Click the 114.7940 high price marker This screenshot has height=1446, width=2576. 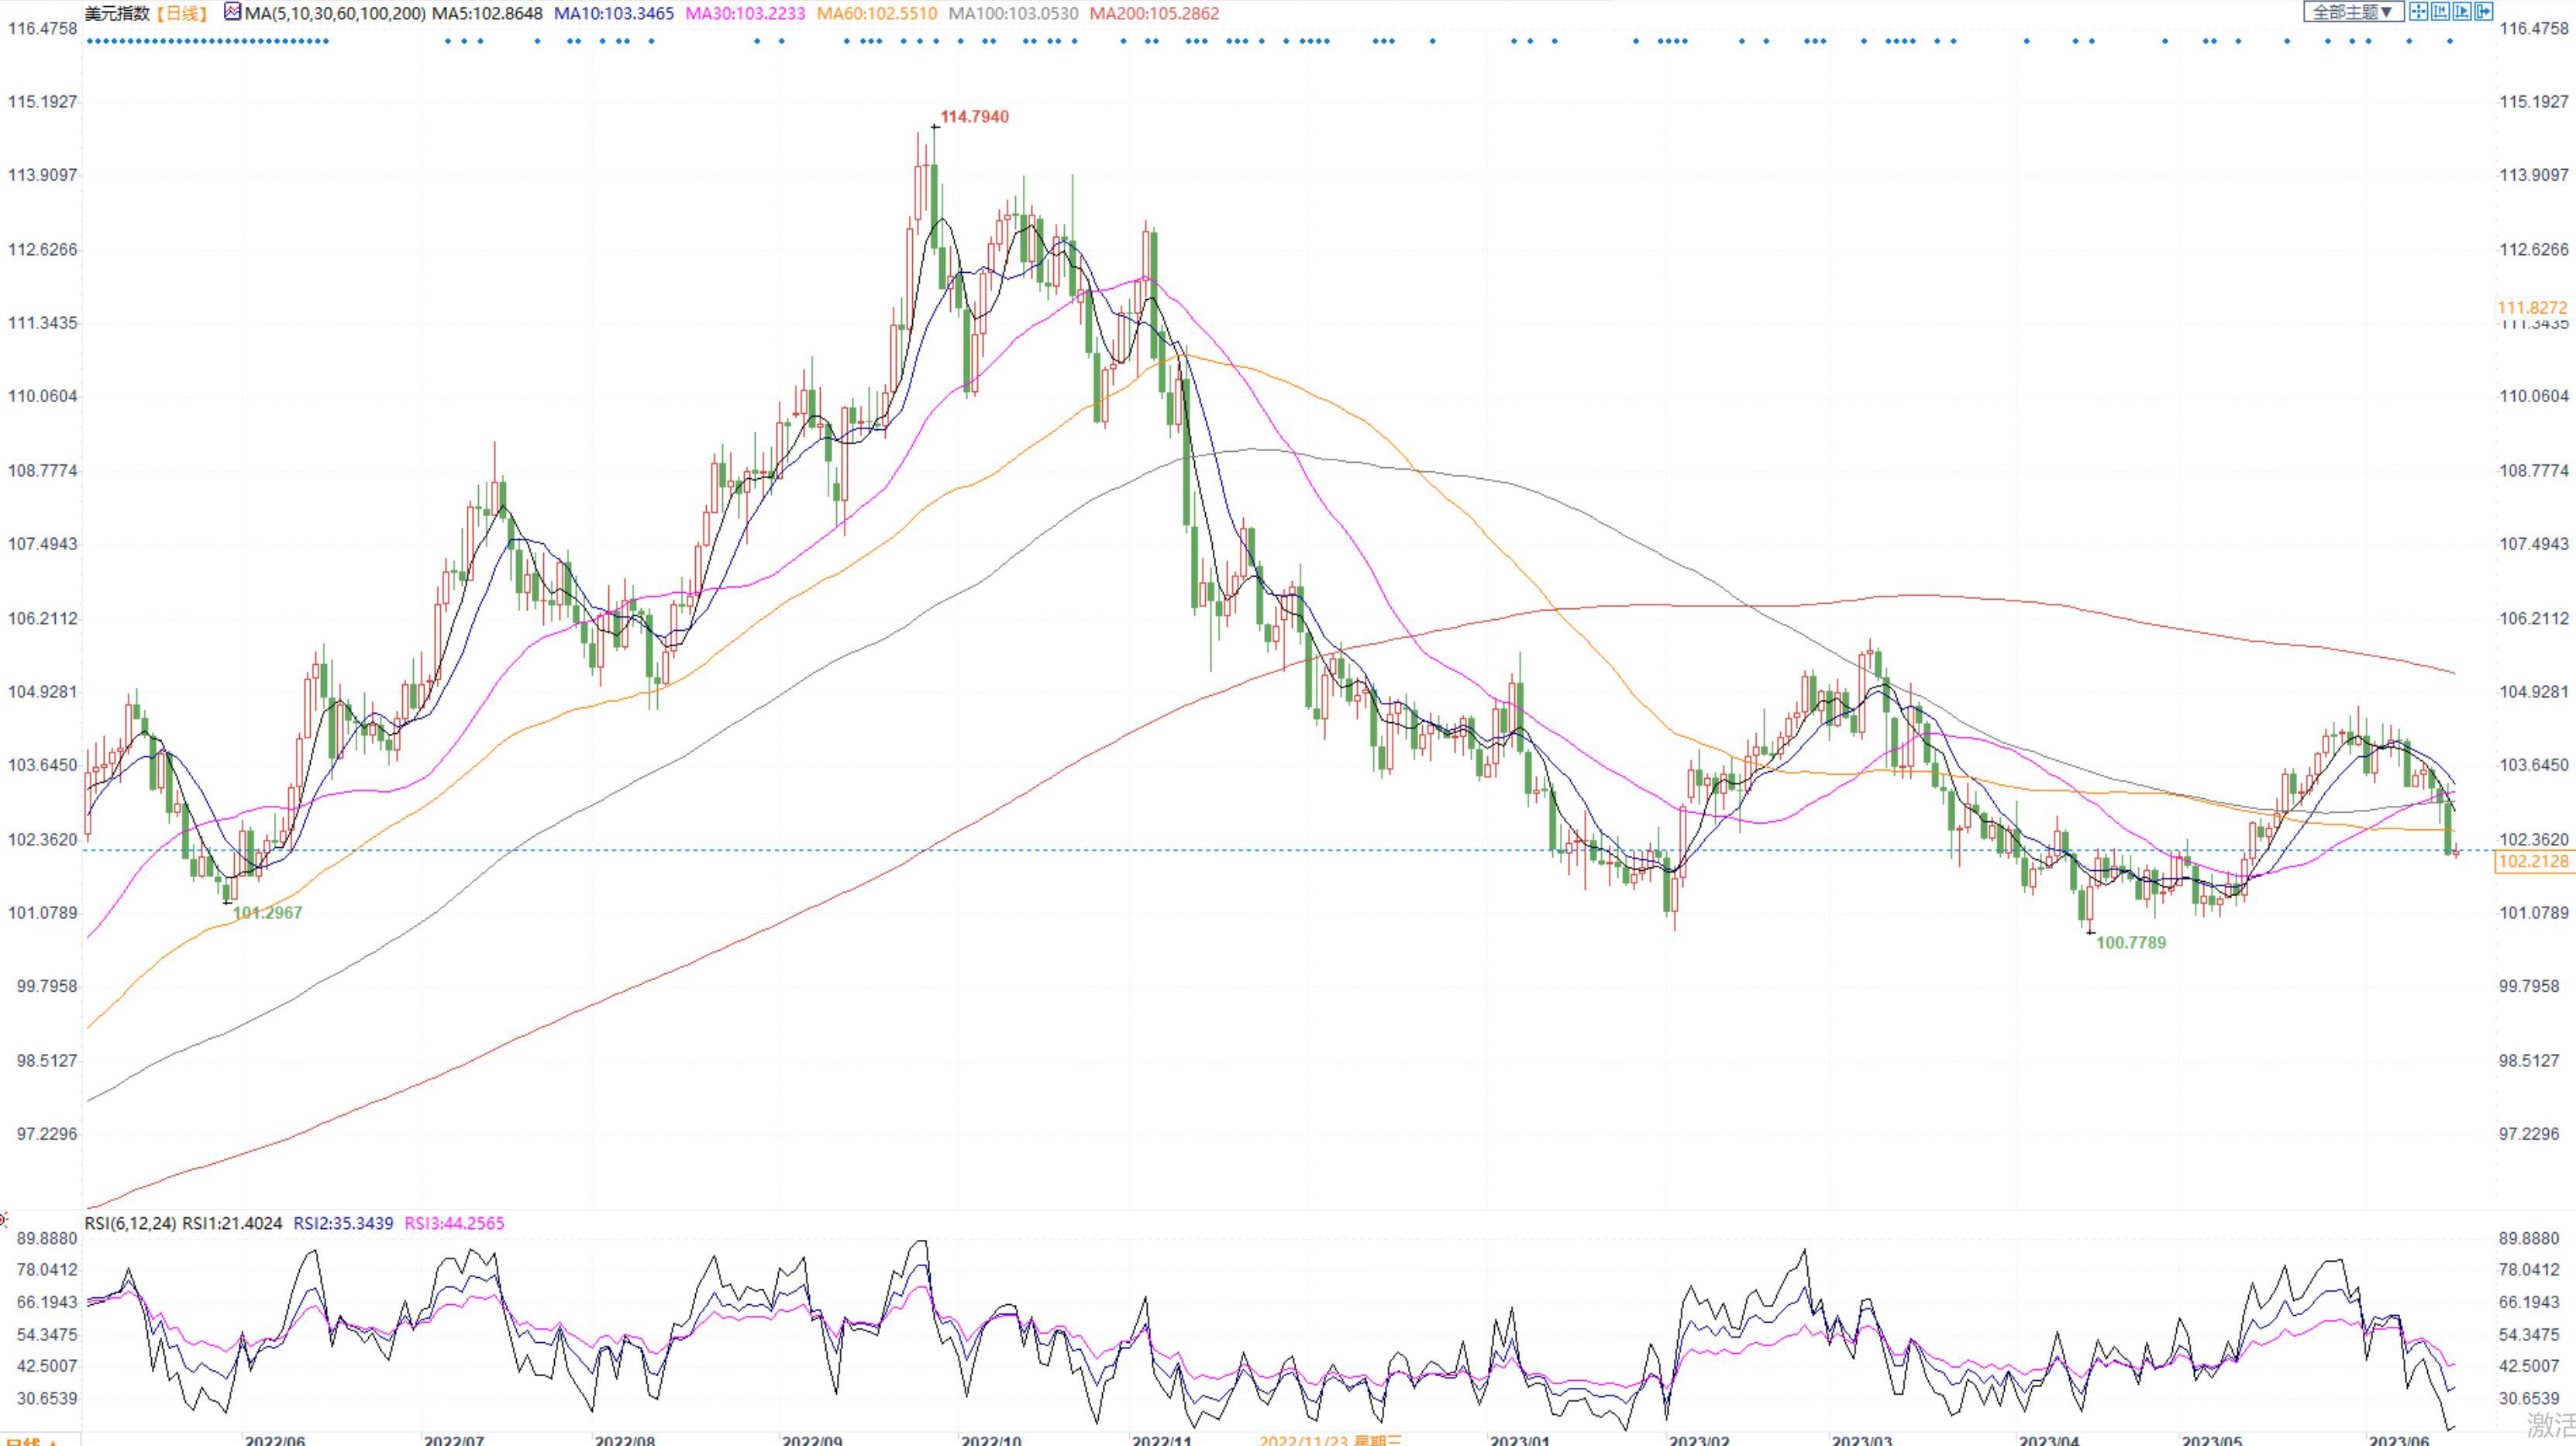[974, 117]
